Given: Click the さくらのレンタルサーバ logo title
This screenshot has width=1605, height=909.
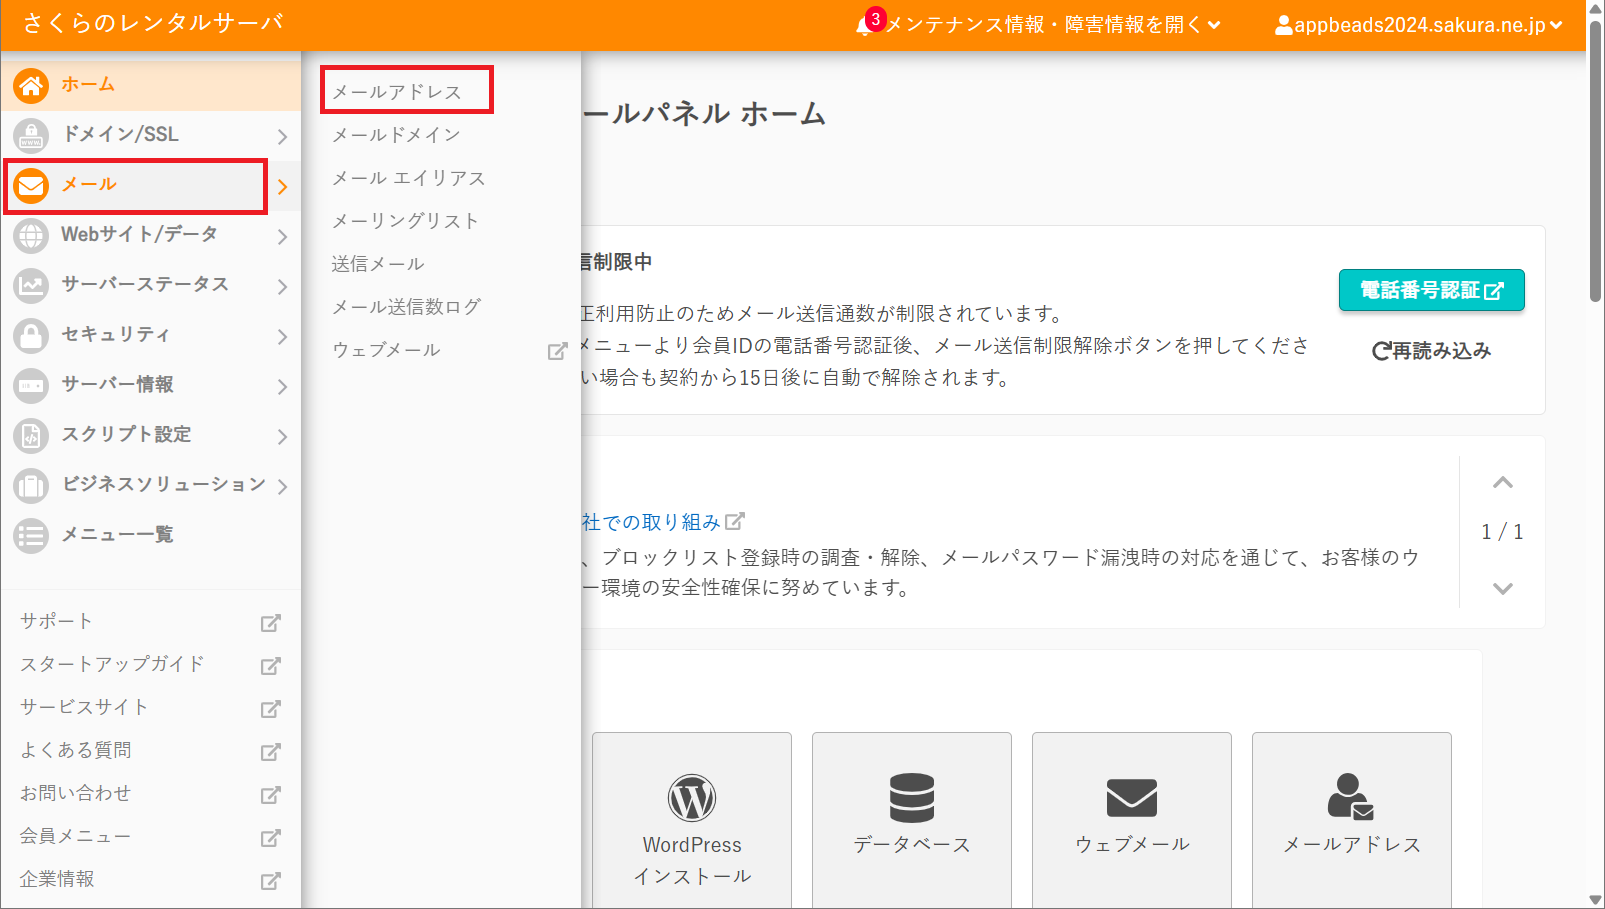Looking at the screenshot, I should point(153,23).
